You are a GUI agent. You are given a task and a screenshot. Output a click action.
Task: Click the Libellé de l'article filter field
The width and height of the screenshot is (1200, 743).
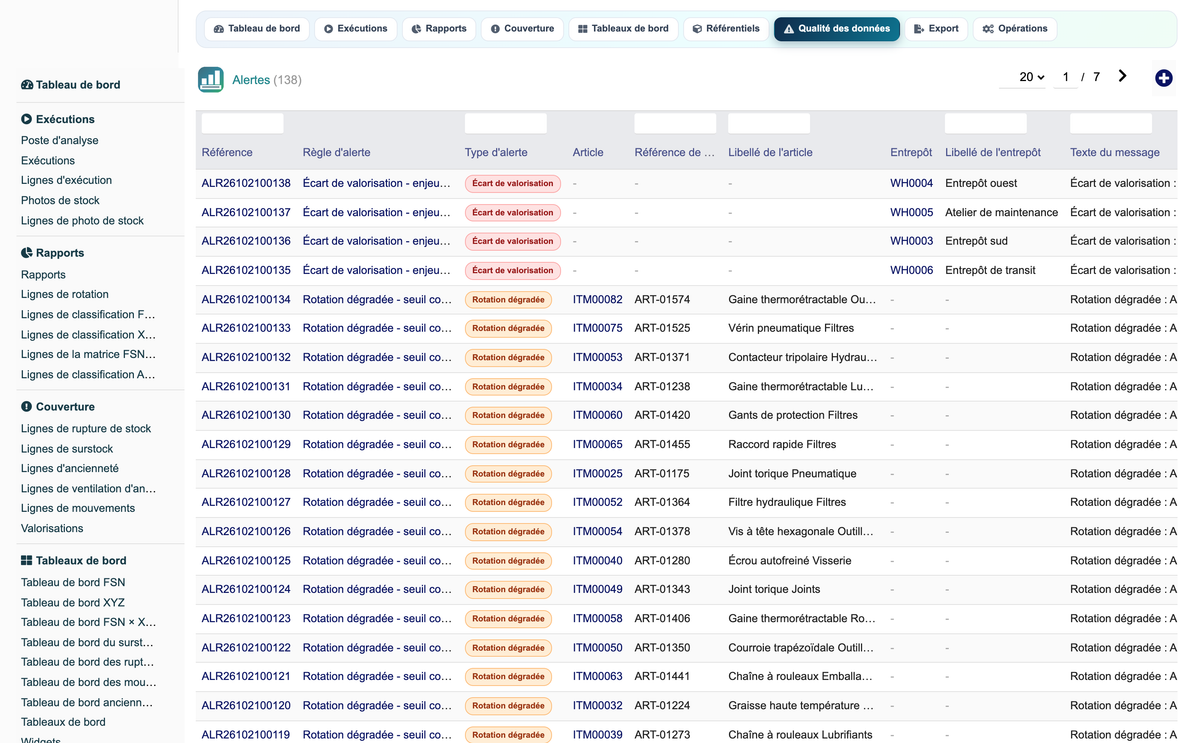point(769,124)
